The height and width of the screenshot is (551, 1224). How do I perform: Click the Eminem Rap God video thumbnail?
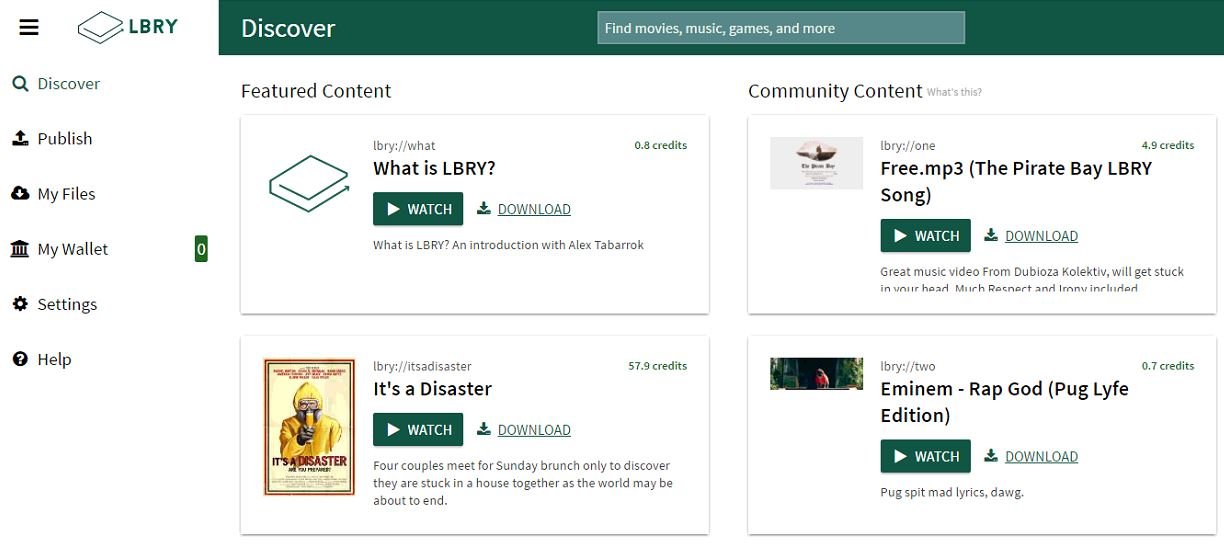[x=816, y=374]
